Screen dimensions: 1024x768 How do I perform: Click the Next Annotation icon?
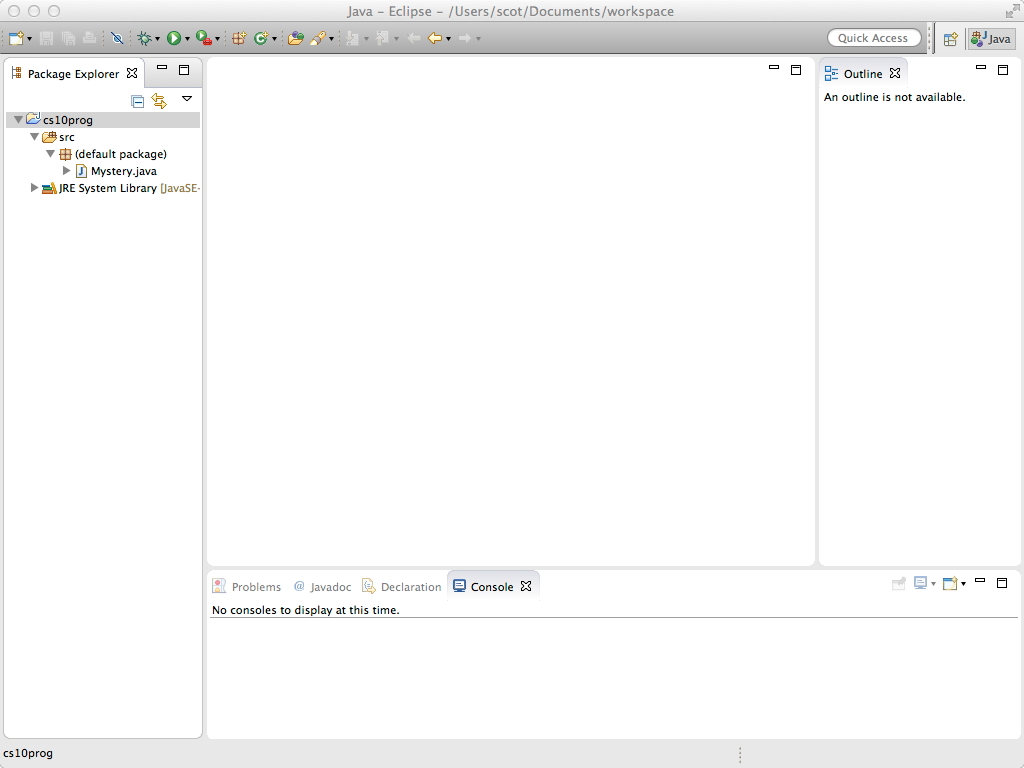tap(353, 39)
